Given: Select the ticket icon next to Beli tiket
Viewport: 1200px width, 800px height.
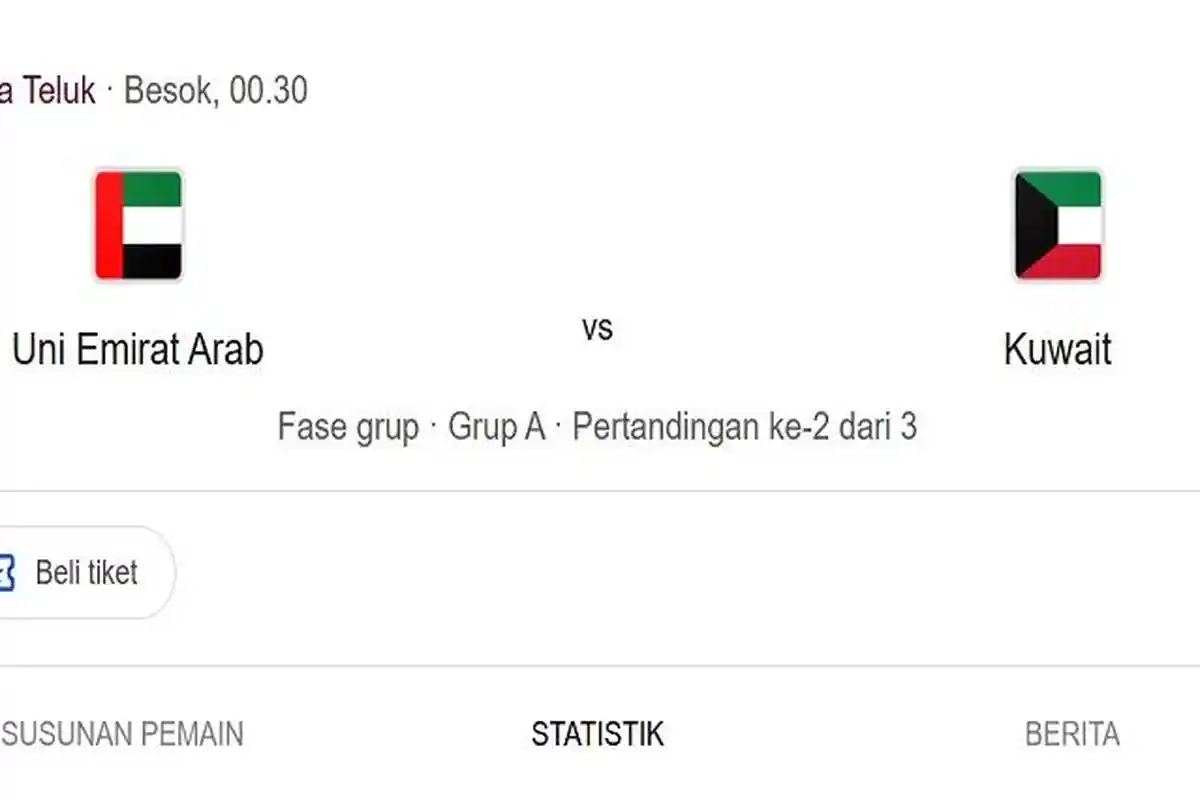Looking at the screenshot, I should (x=8, y=573).
